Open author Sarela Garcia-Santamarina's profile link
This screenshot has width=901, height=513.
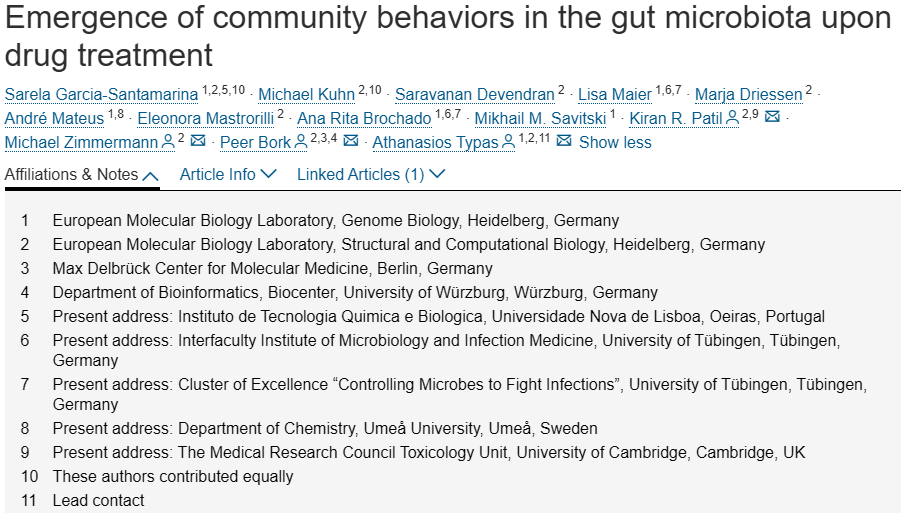101,94
